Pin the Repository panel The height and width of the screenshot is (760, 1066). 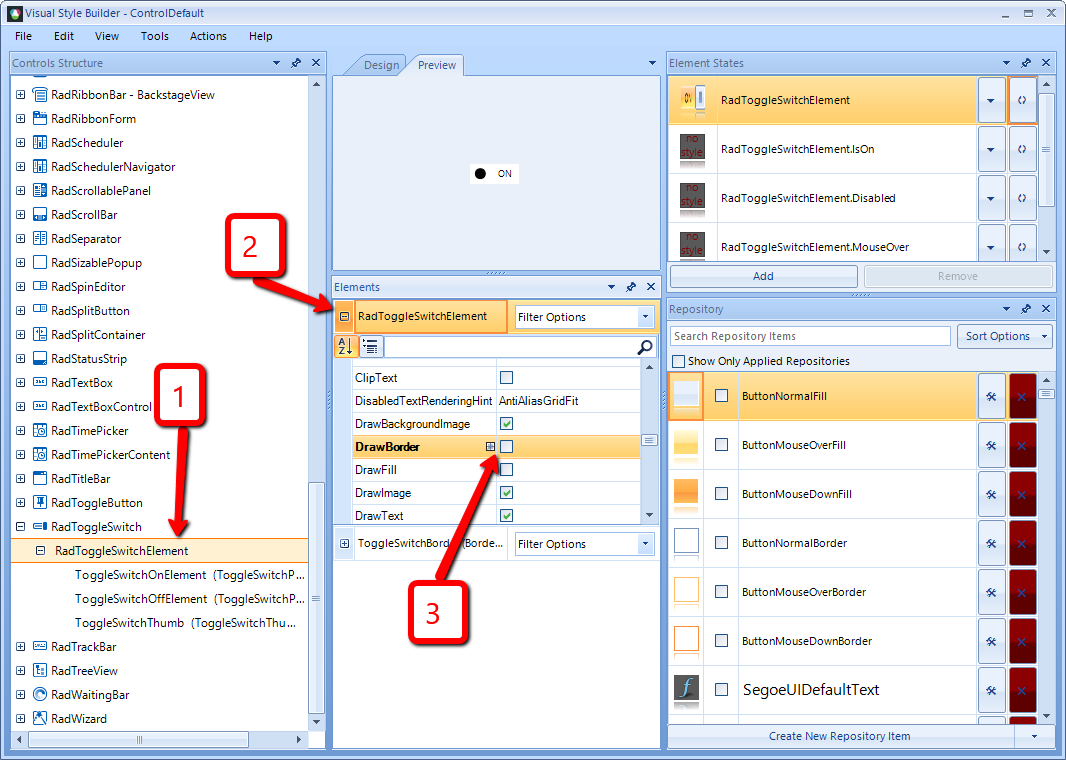click(1026, 309)
